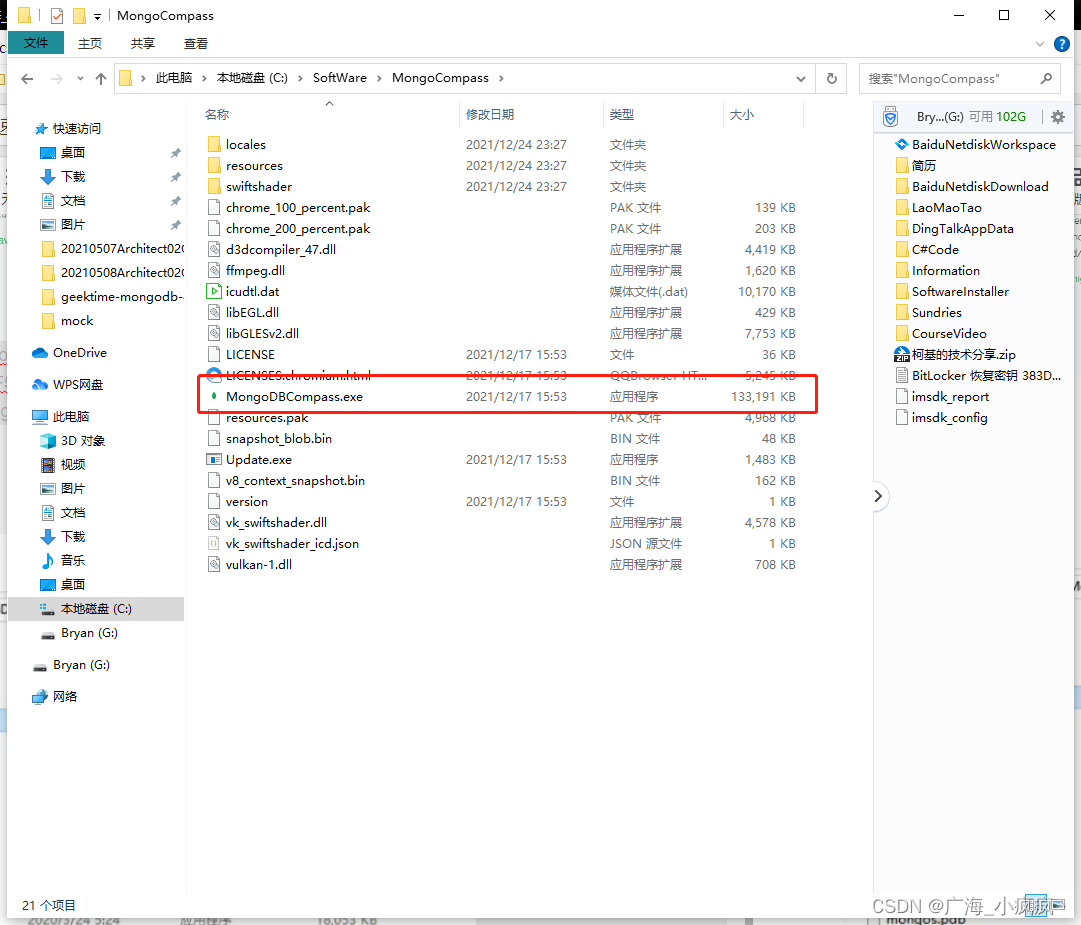Open the 共享 ribbon tab

[143, 43]
